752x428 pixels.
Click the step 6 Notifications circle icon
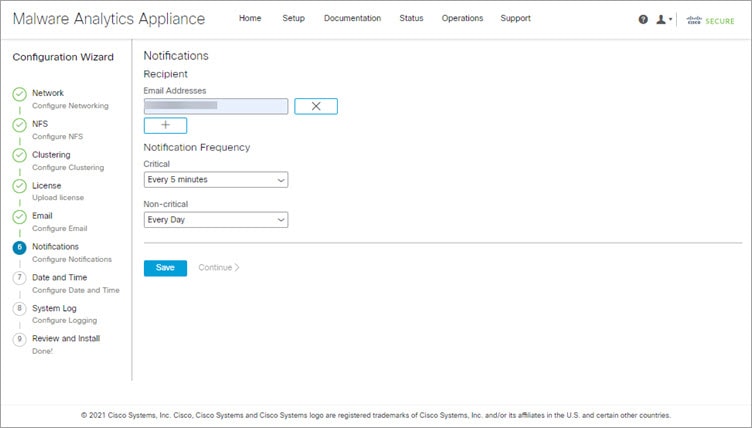(x=20, y=248)
